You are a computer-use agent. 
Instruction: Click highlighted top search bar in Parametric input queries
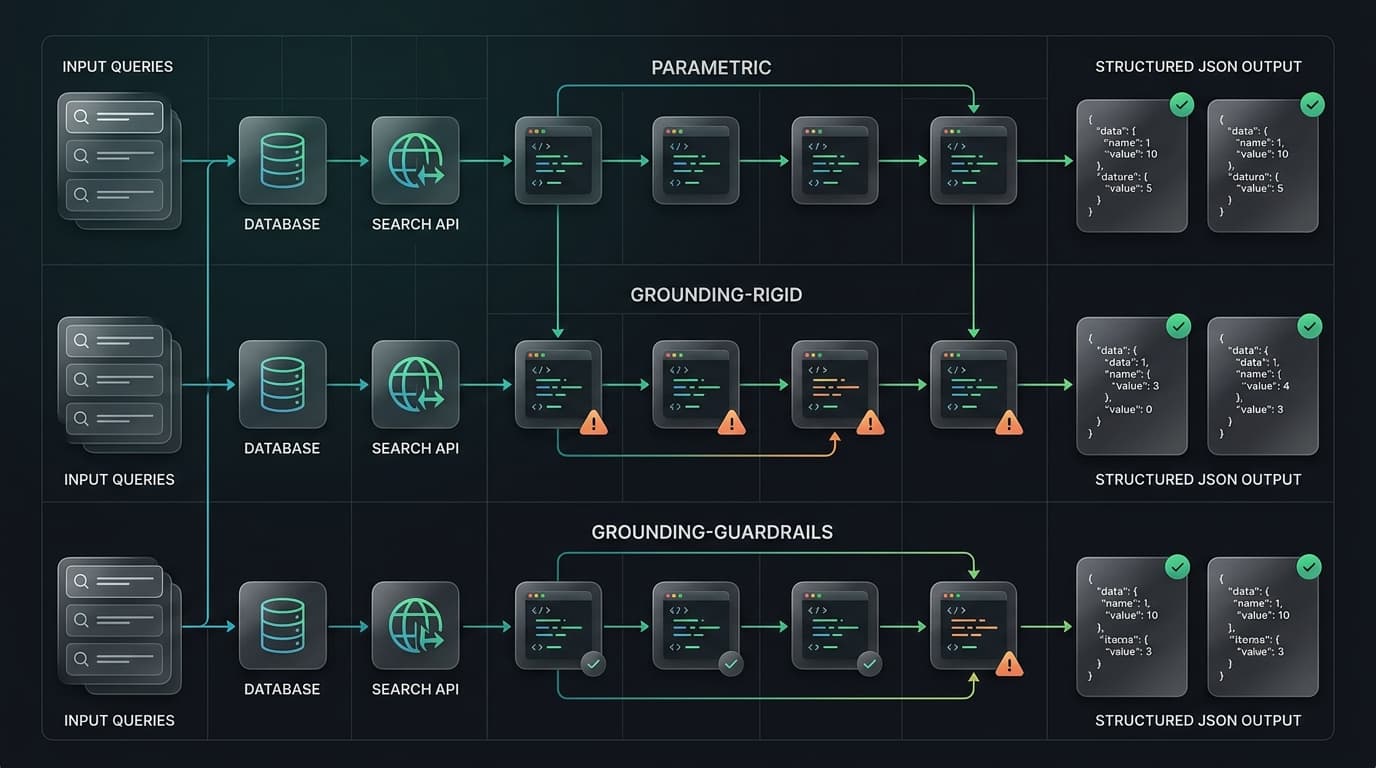(x=114, y=117)
